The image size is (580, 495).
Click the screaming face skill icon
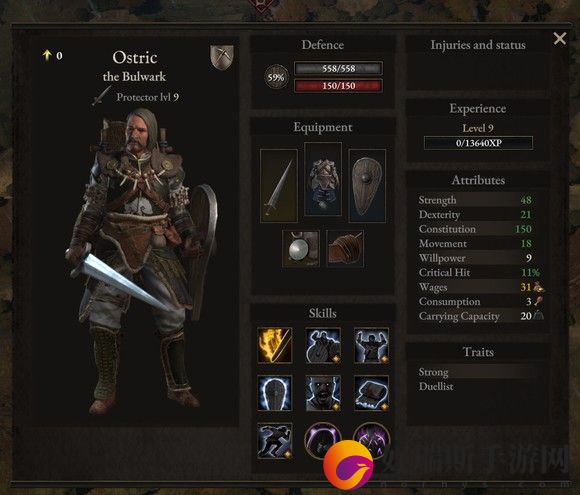pos(323,393)
